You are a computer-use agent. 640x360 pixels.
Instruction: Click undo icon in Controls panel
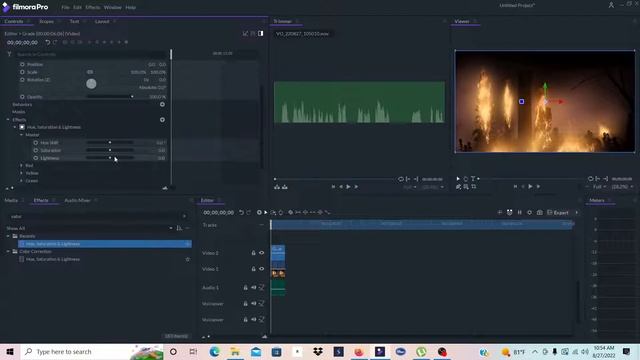pyautogui.click(x=48, y=42)
